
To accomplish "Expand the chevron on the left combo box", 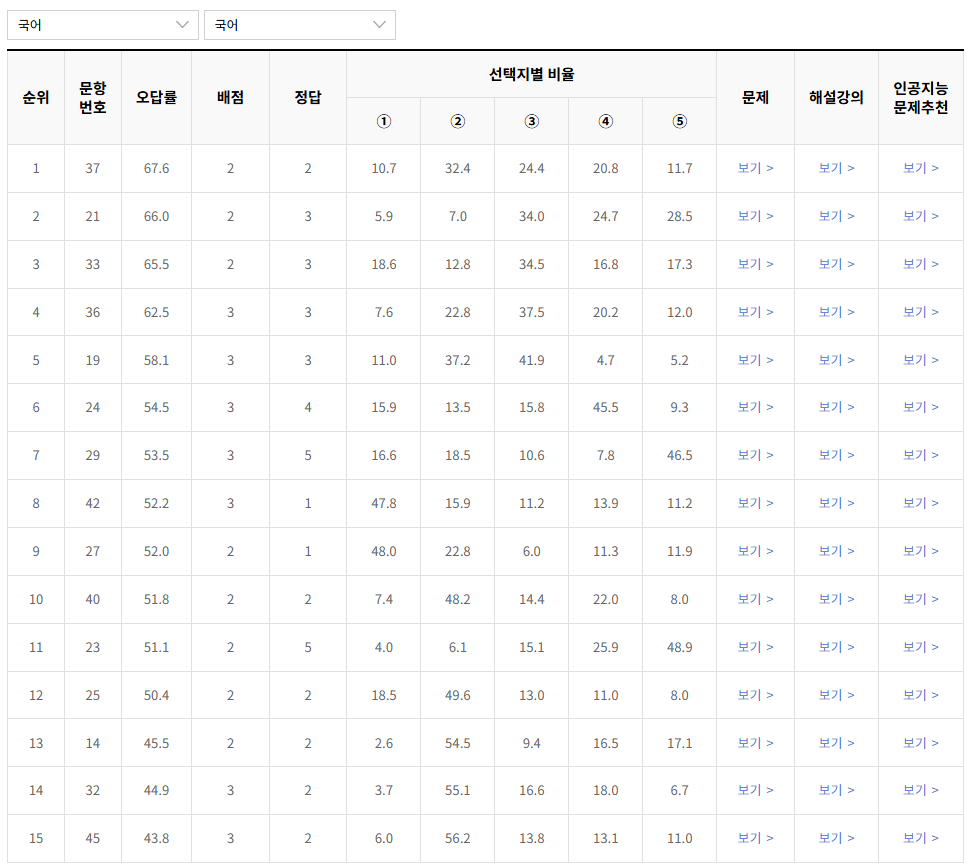I will click(x=182, y=24).
